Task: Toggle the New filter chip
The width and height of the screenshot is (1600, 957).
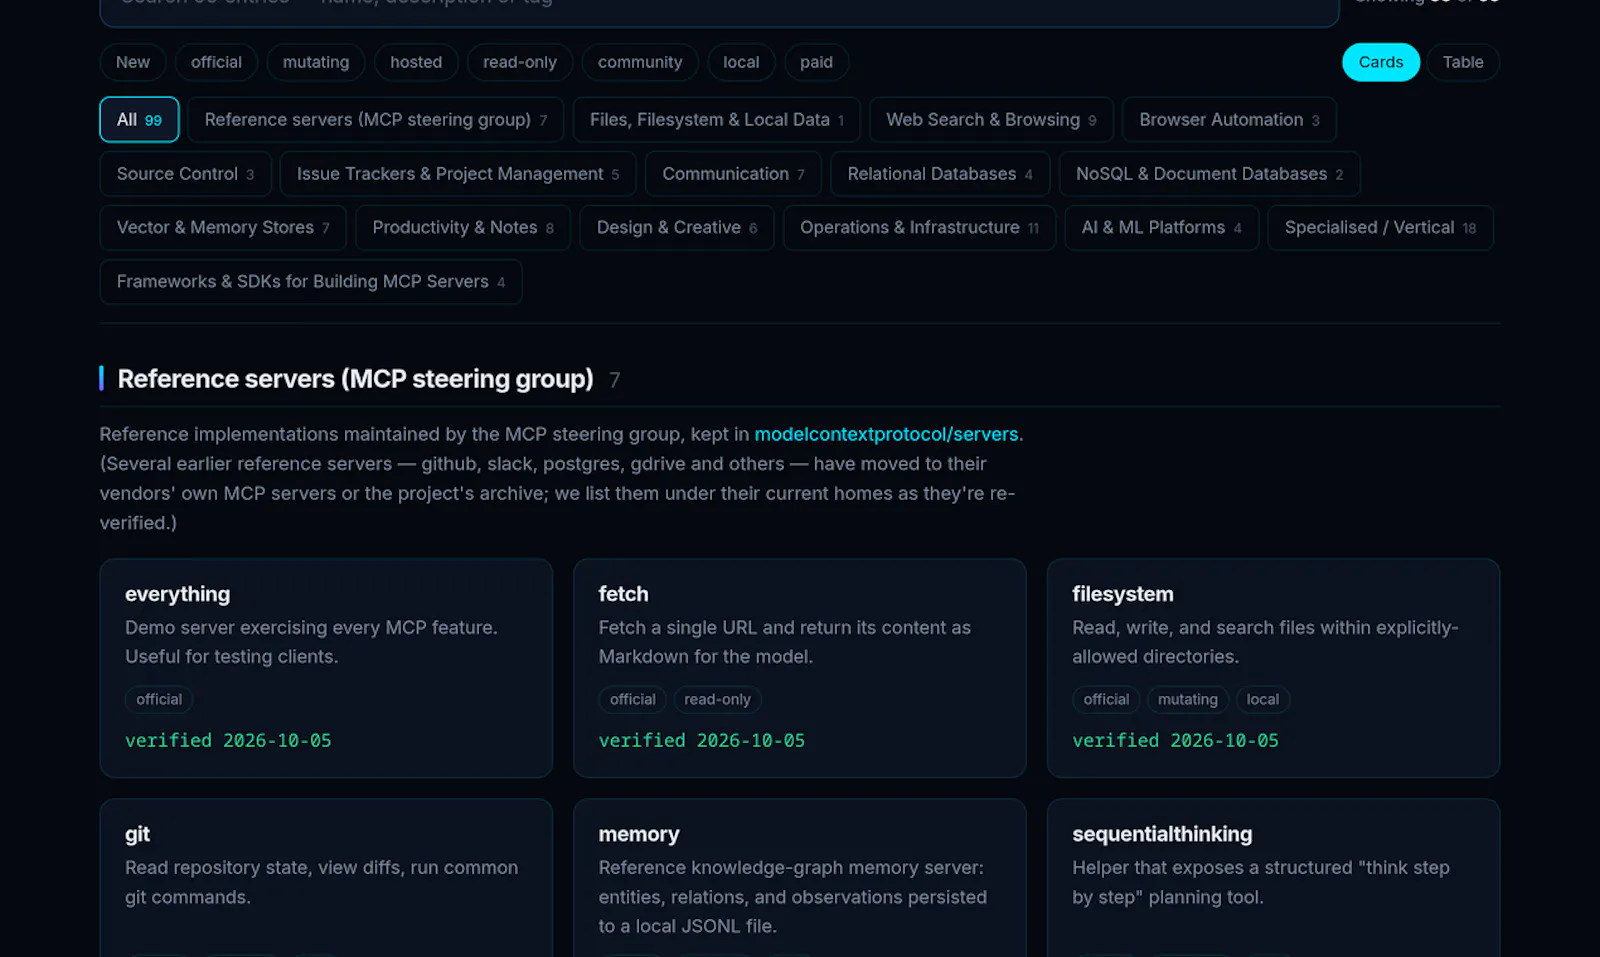Action: pos(133,62)
